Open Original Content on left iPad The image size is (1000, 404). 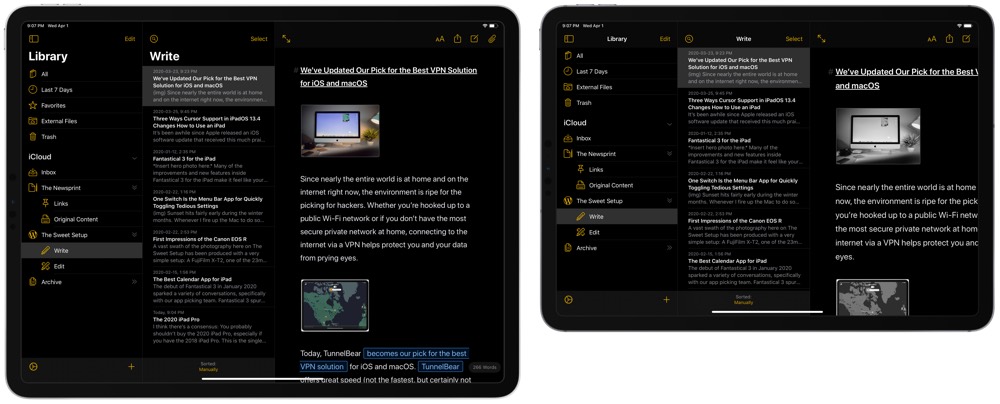pos(82,220)
